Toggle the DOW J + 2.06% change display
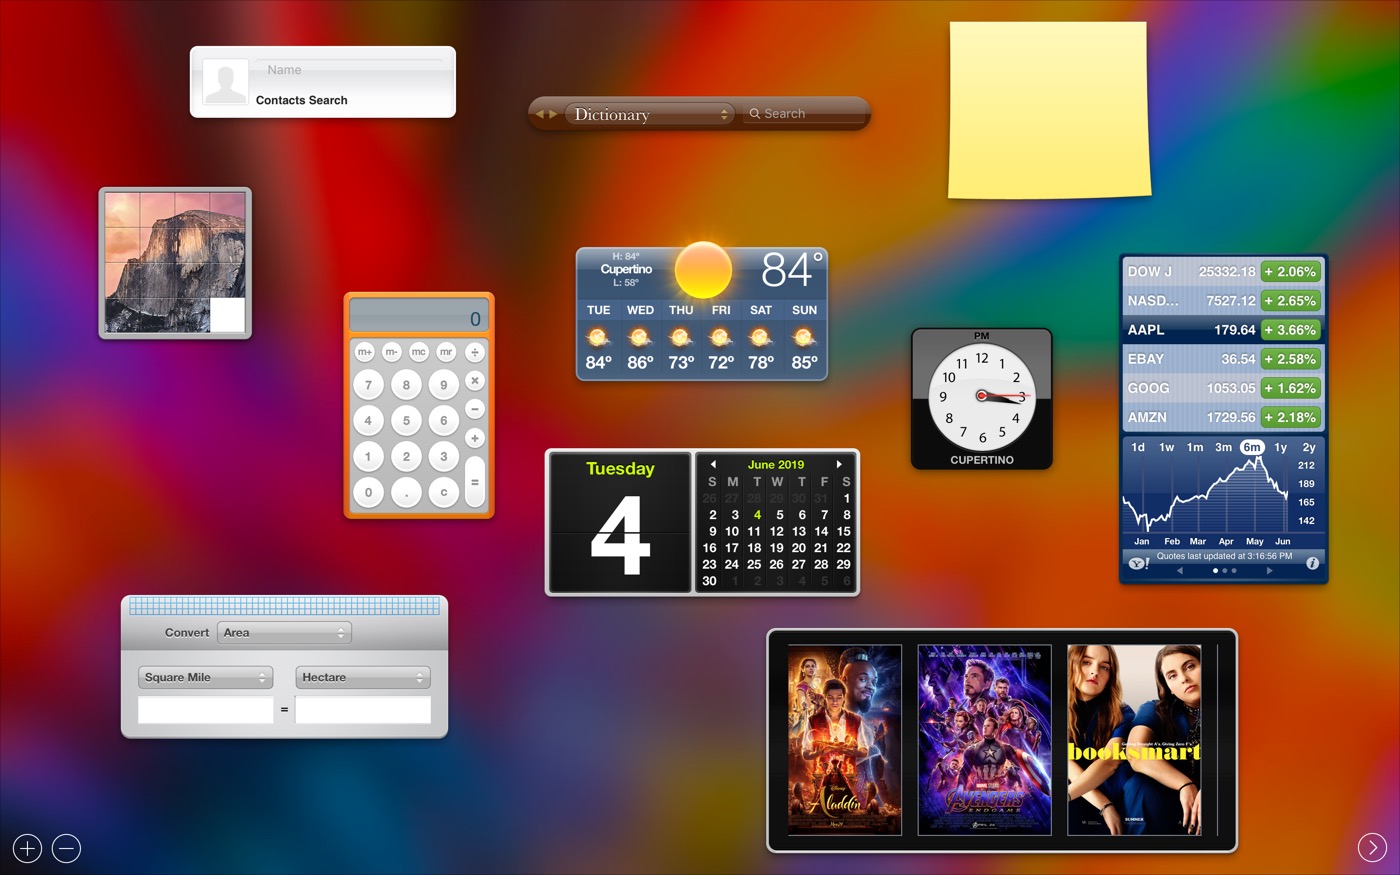Viewport: 1400px width, 875px height. coord(1290,272)
